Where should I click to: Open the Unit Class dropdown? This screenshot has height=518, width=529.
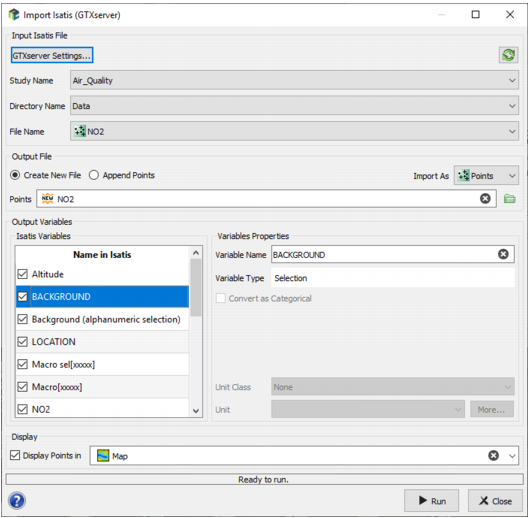pos(393,387)
